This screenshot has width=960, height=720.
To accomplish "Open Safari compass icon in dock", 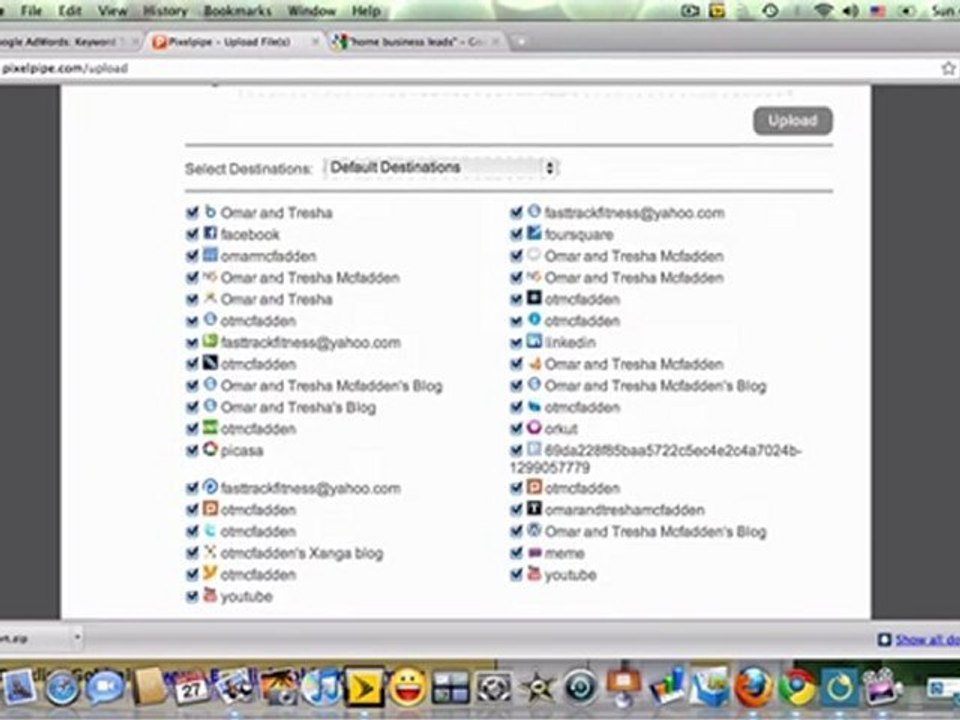I will click(61, 688).
